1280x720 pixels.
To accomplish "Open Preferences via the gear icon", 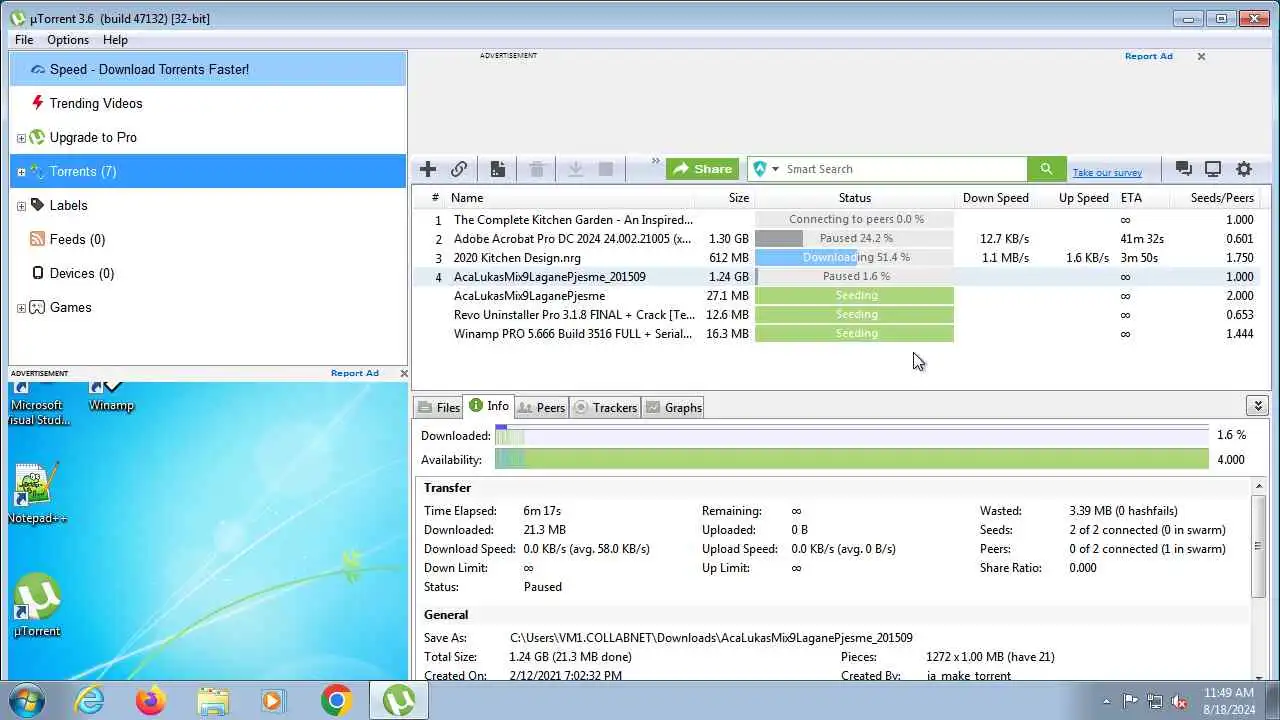I will [1244, 169].
